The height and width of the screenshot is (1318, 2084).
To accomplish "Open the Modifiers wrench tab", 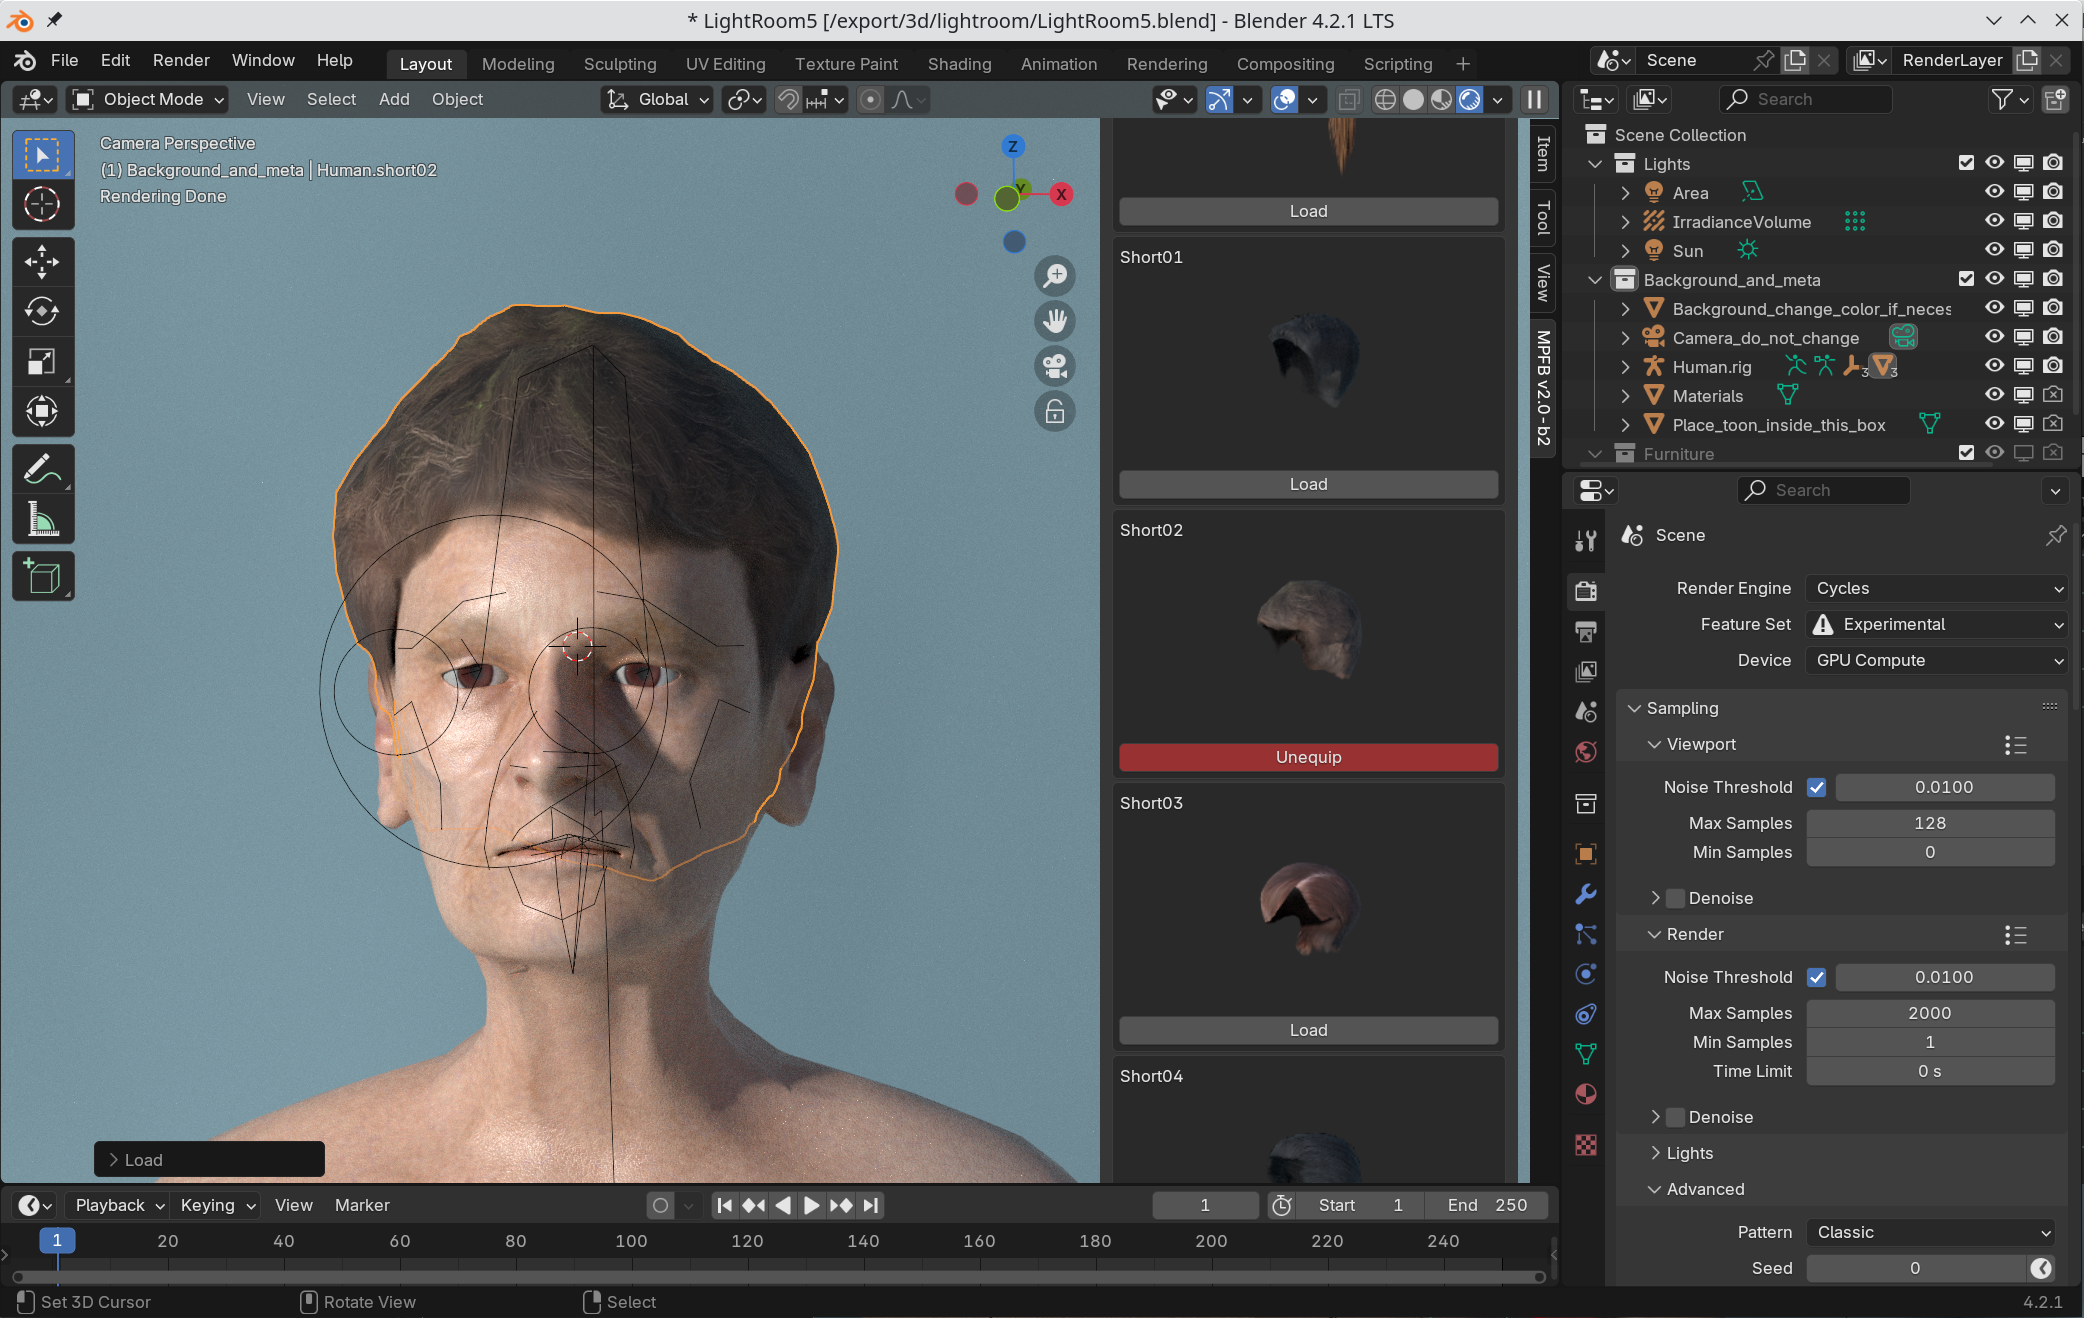I will click(x=1586, y=894).
